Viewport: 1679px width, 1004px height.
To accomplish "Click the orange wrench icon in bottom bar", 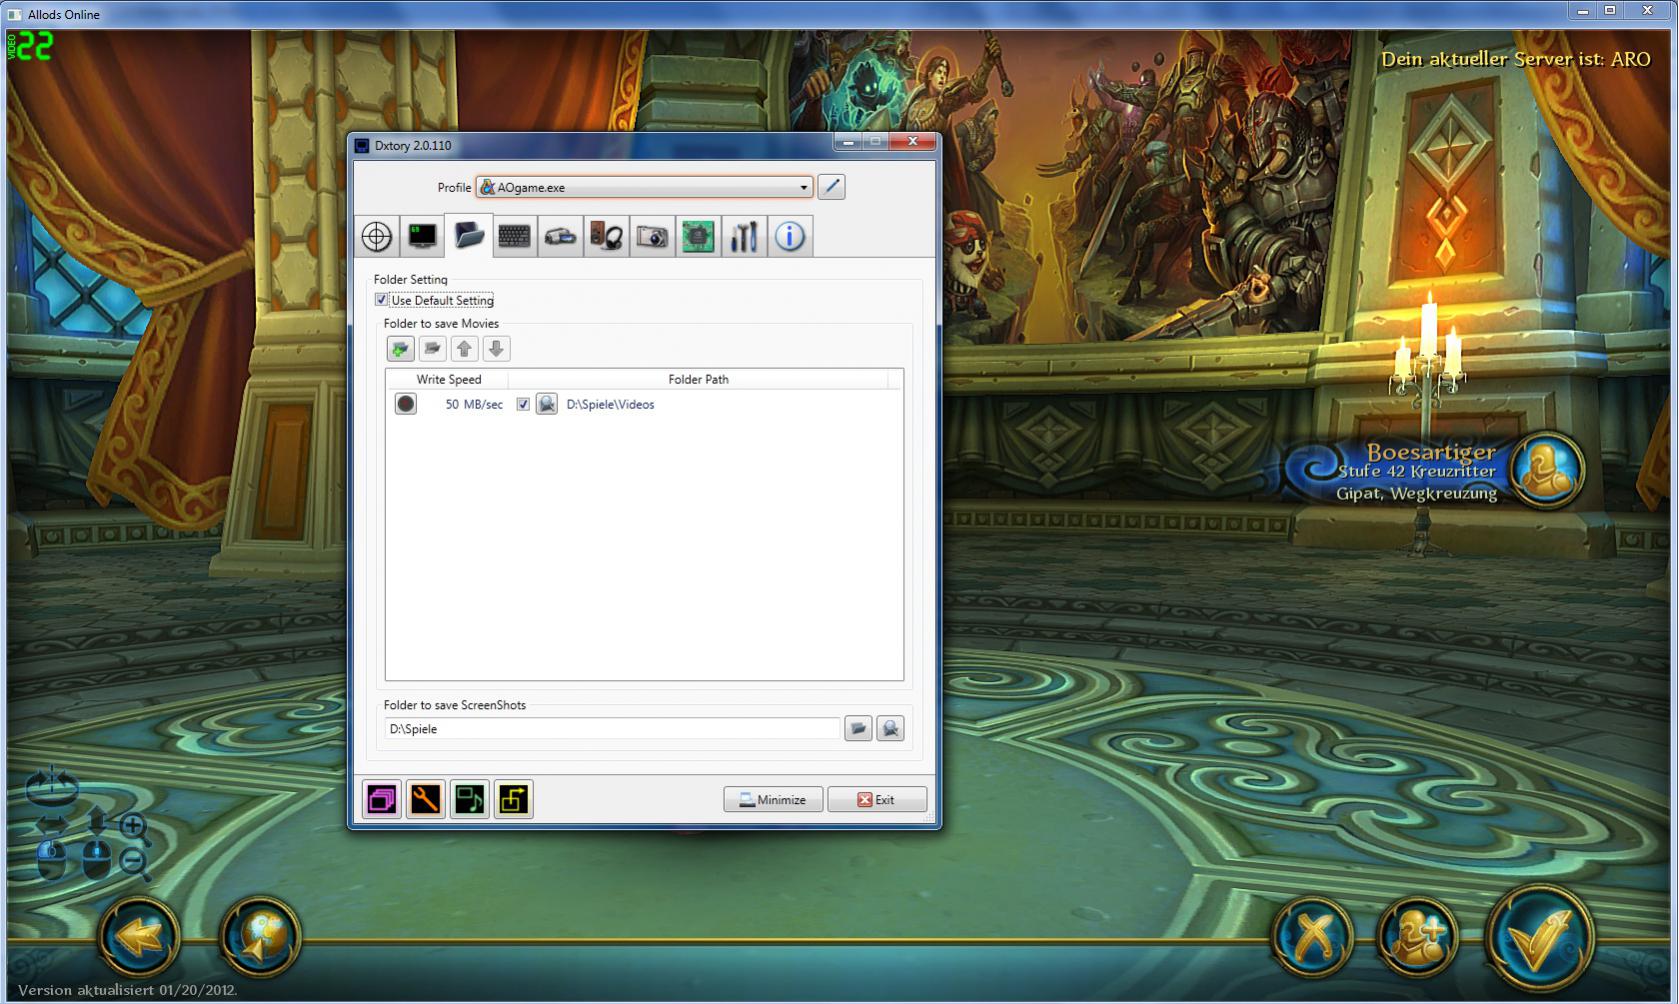I will click(x=425, y=799).
